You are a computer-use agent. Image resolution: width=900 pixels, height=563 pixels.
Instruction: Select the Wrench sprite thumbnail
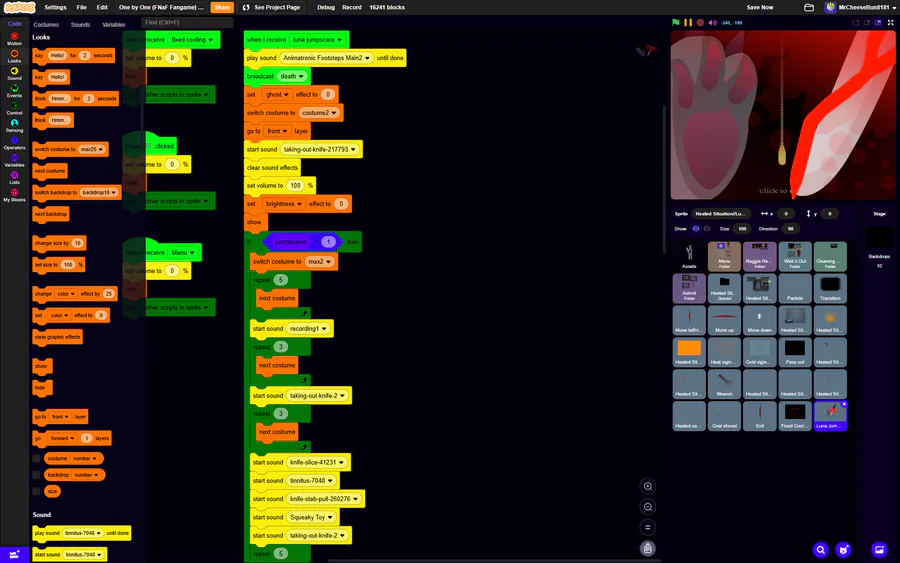(x=724, y=384)
